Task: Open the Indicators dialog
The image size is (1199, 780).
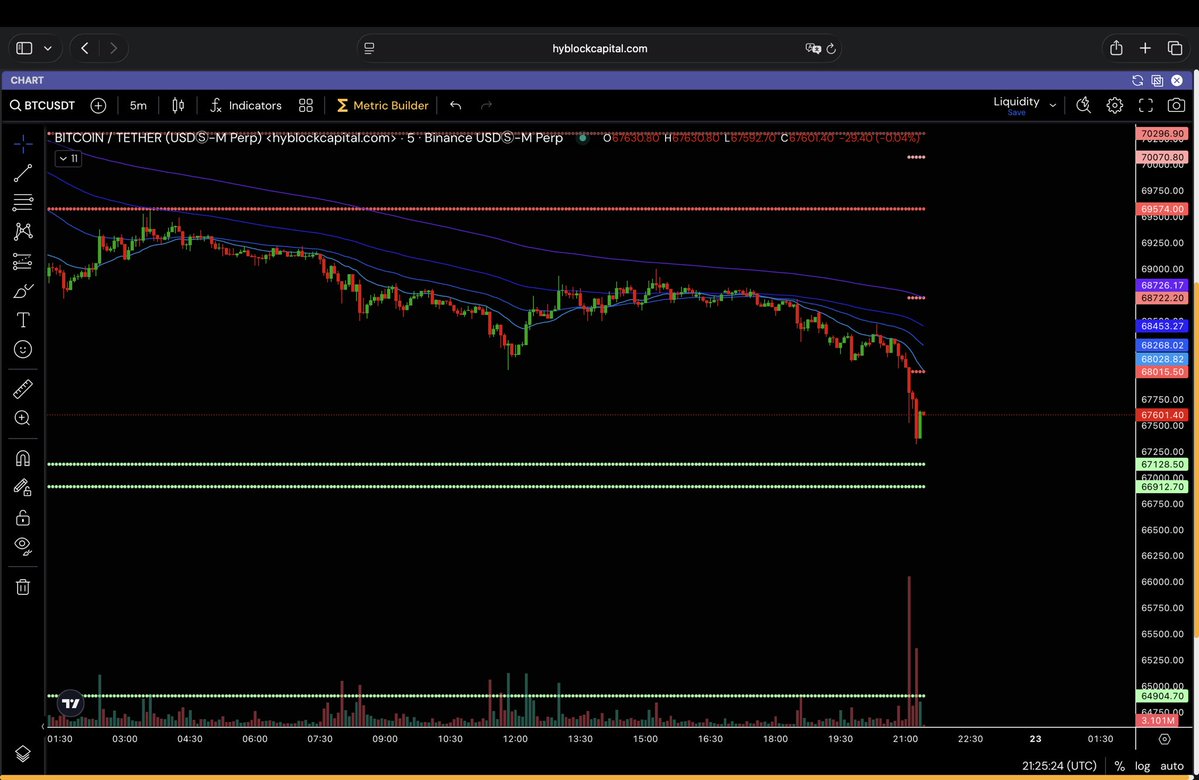Action: coord(246,106)
